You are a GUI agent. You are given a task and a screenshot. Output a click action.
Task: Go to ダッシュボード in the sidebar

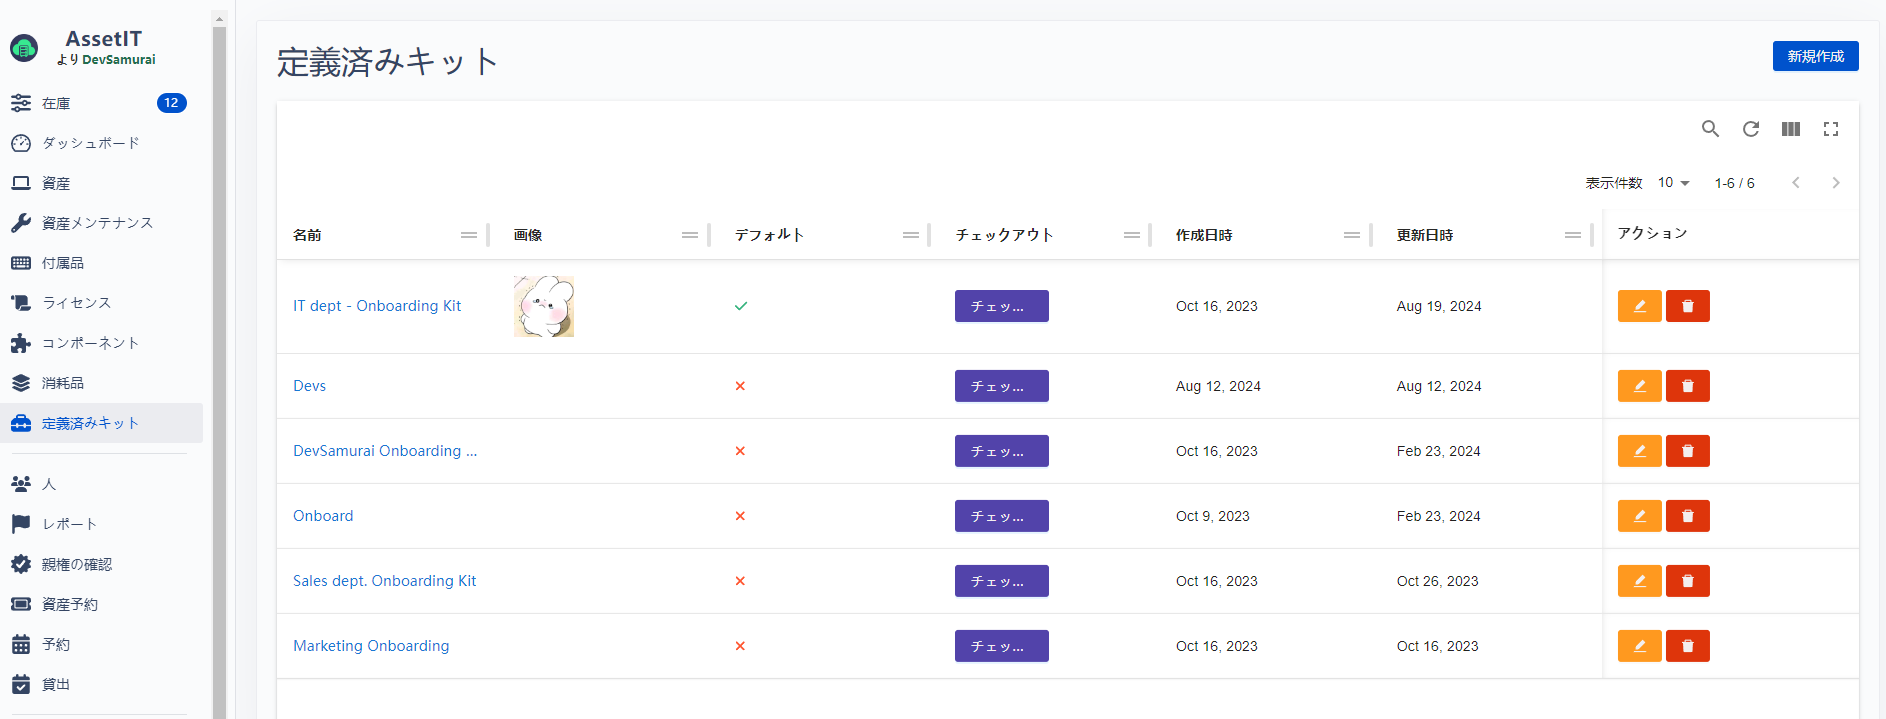[90, 143]
